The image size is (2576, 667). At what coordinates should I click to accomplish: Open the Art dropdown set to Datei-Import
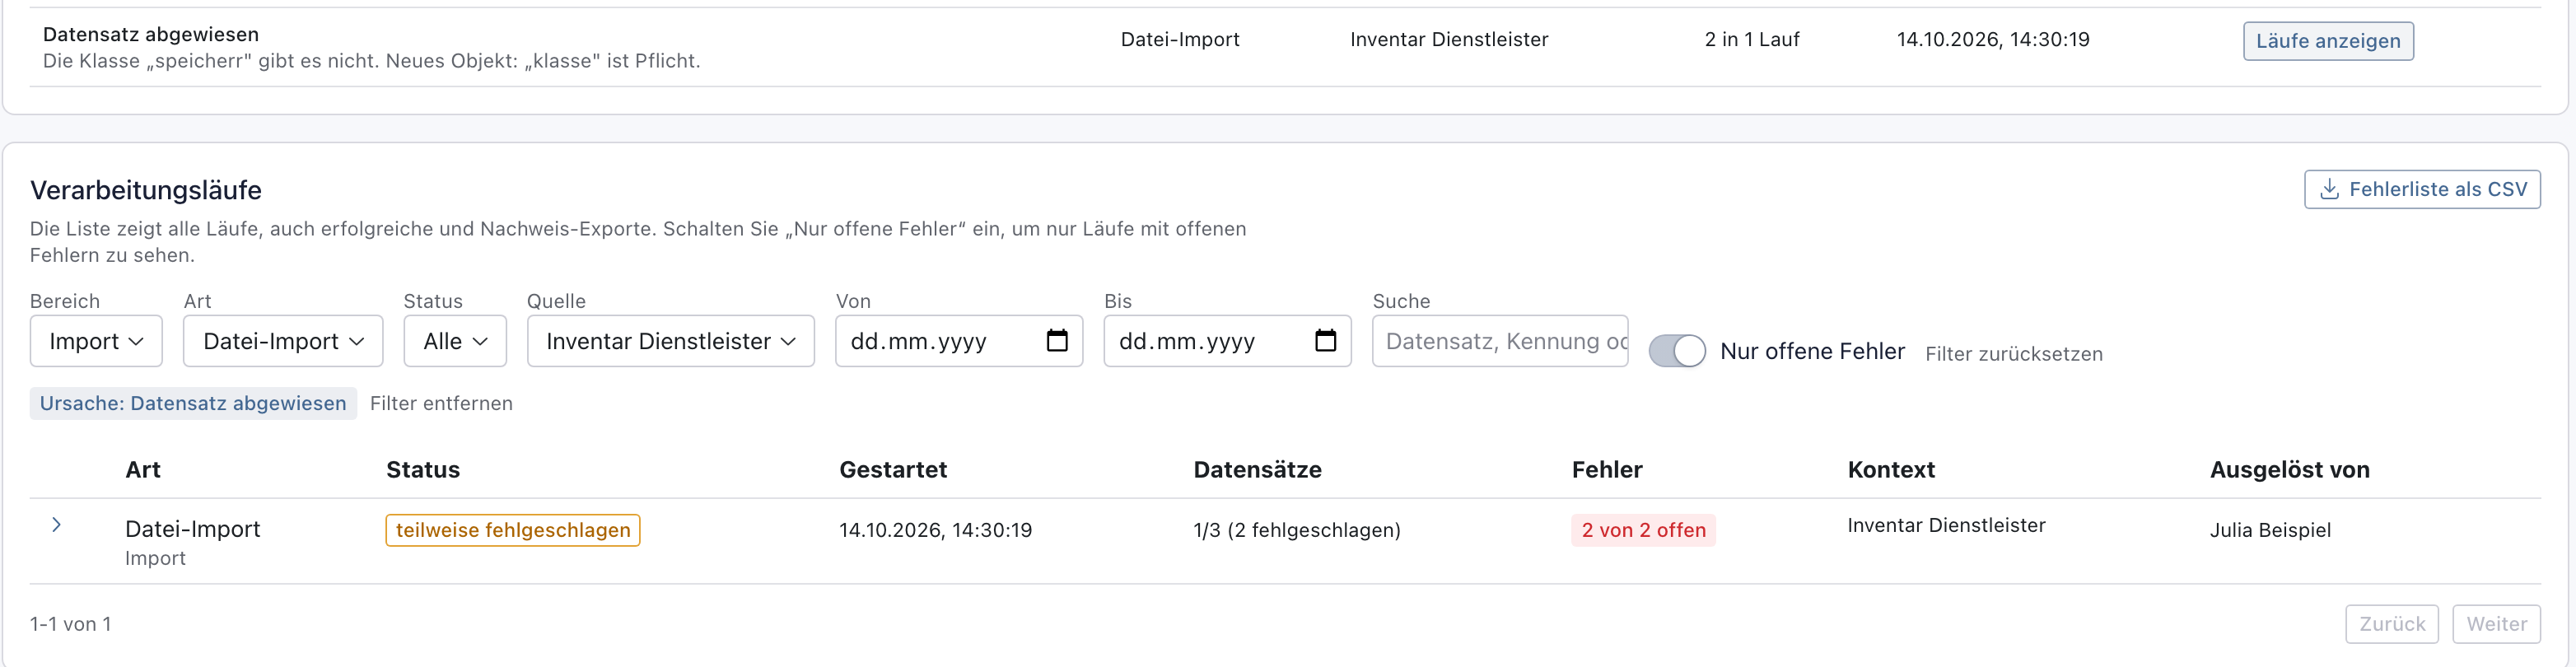click(x=283, y=341)
